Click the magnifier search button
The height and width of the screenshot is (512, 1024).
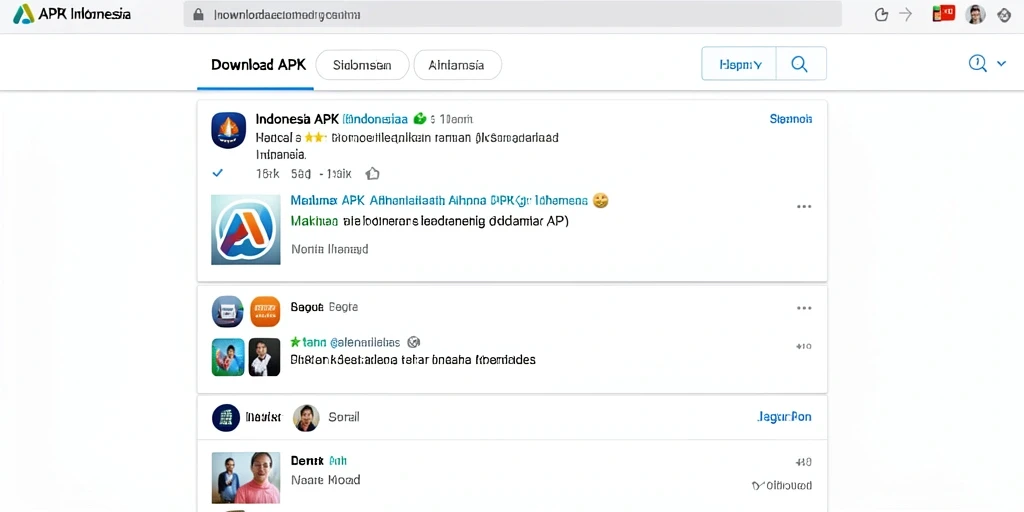(800, 63)
